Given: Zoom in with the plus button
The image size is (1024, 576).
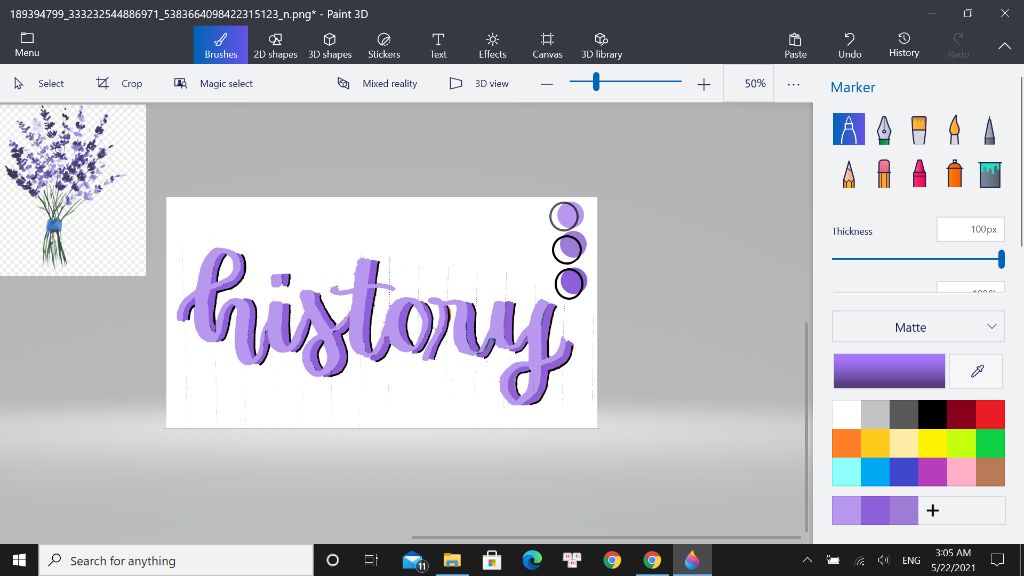Looking at the screenshot, I should pyautogui.click(x=703, y=84).
